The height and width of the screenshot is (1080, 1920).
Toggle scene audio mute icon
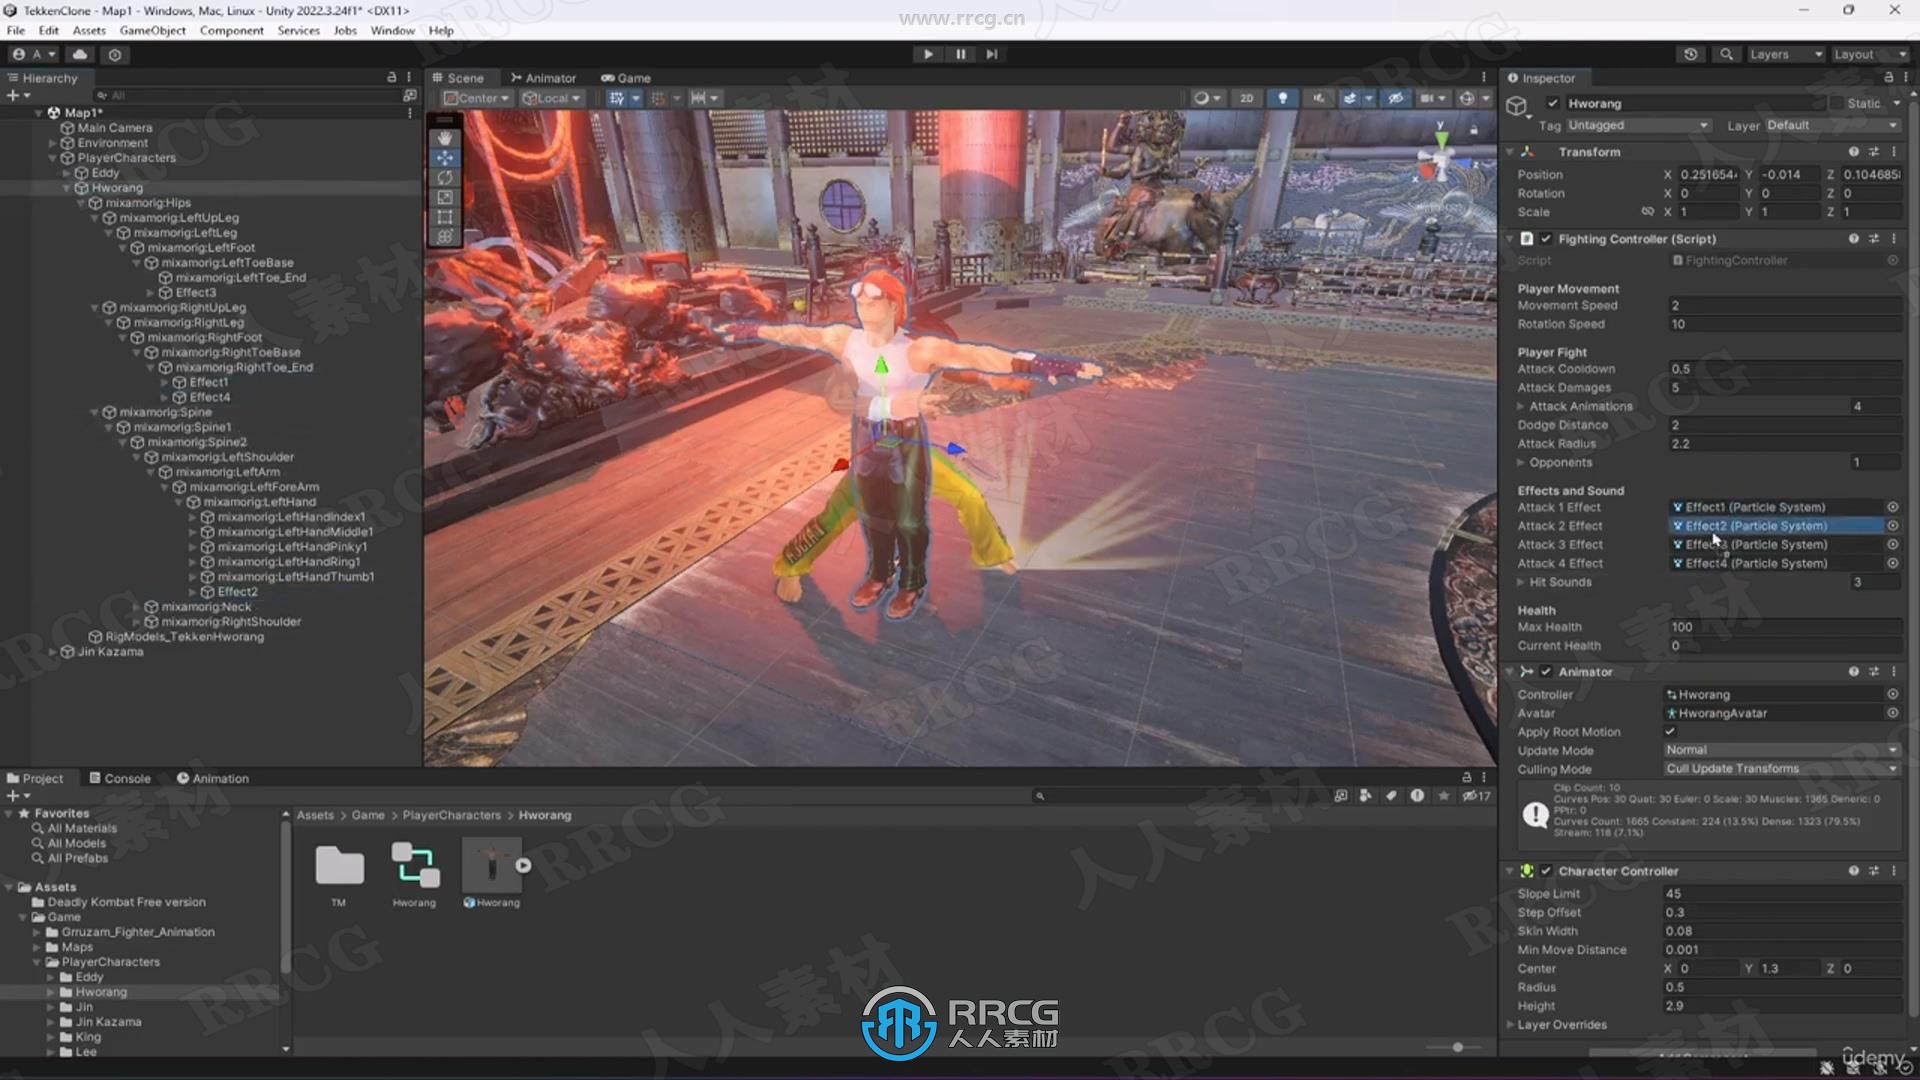(x=1318, y=98)
